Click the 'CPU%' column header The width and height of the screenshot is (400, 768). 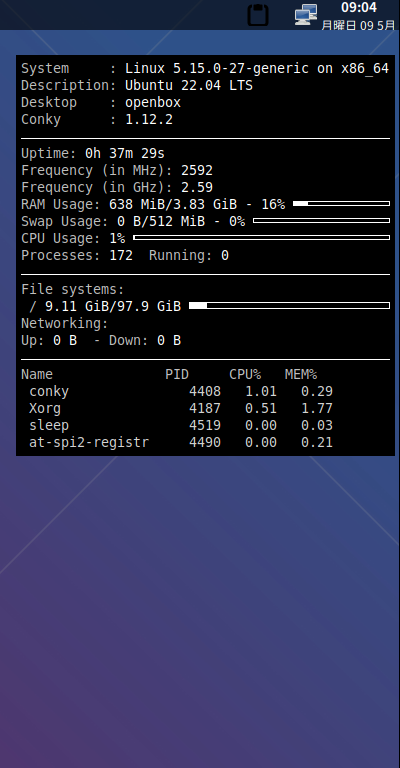click(245, 375)
